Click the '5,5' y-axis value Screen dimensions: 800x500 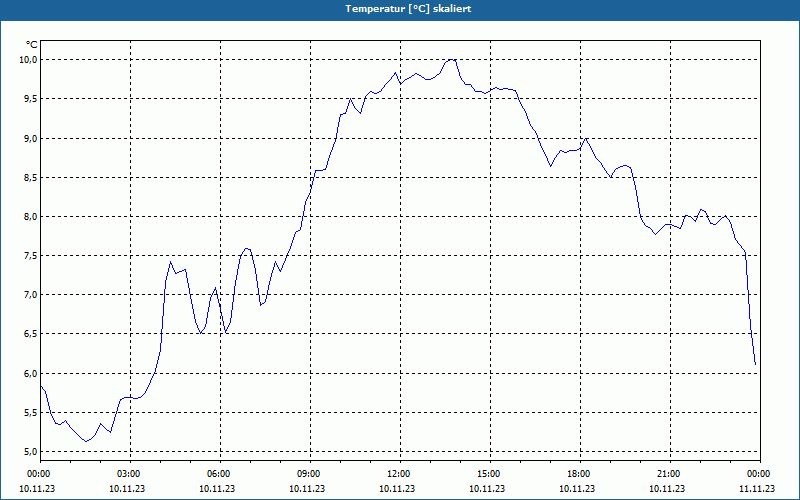point(31,413)
